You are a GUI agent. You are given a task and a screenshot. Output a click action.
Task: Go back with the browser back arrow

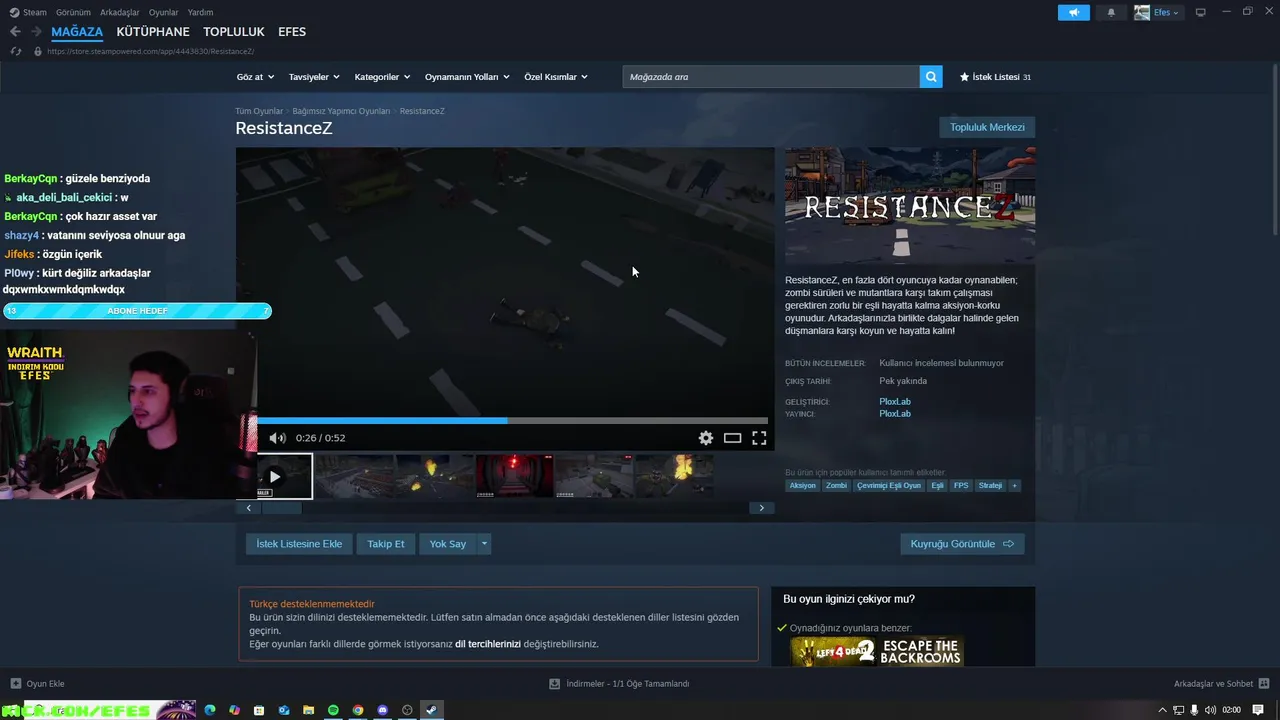15,32
